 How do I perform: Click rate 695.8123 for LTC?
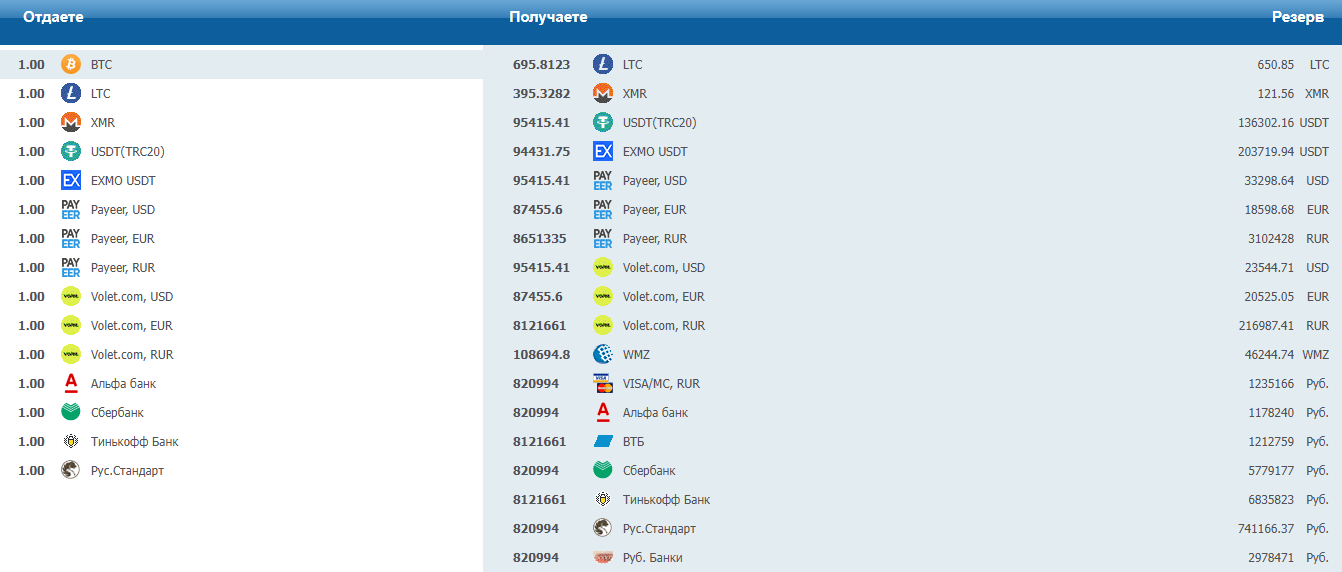pyautogui.click(x=541, y=64)
